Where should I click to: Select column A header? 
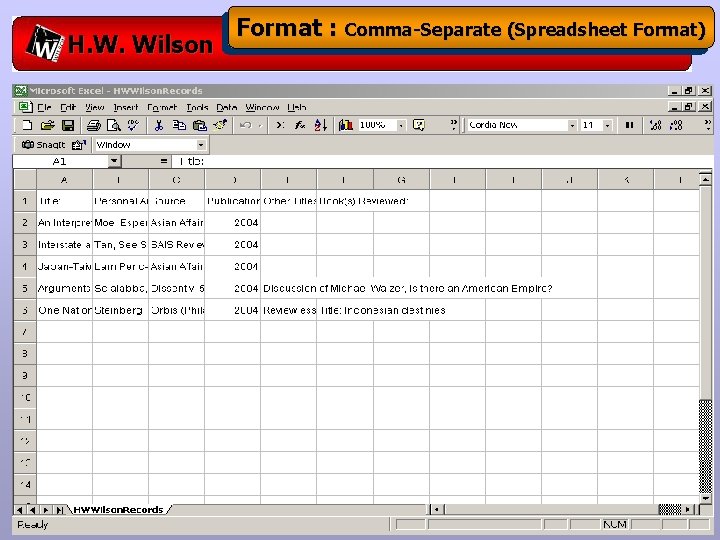[x=64, y=180]
